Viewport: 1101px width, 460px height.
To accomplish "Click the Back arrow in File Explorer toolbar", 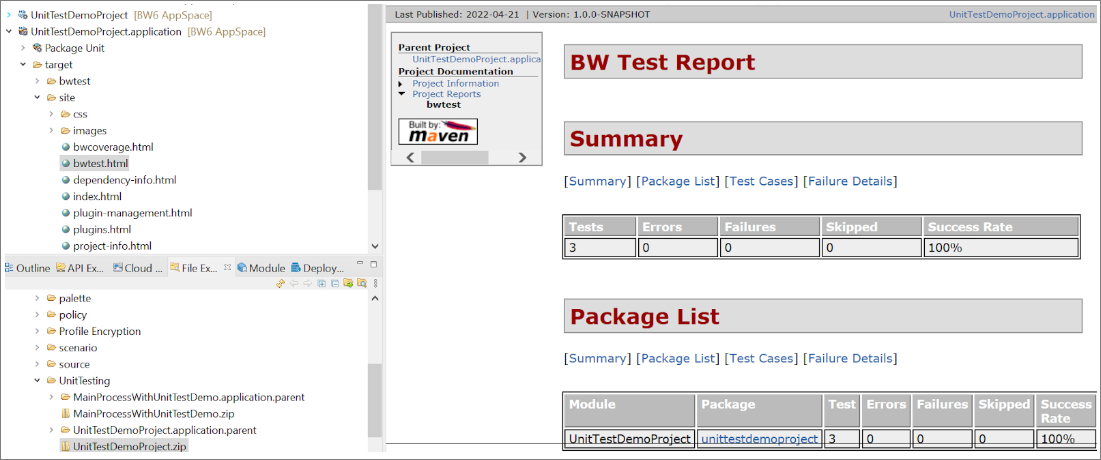I will (294, 283).
